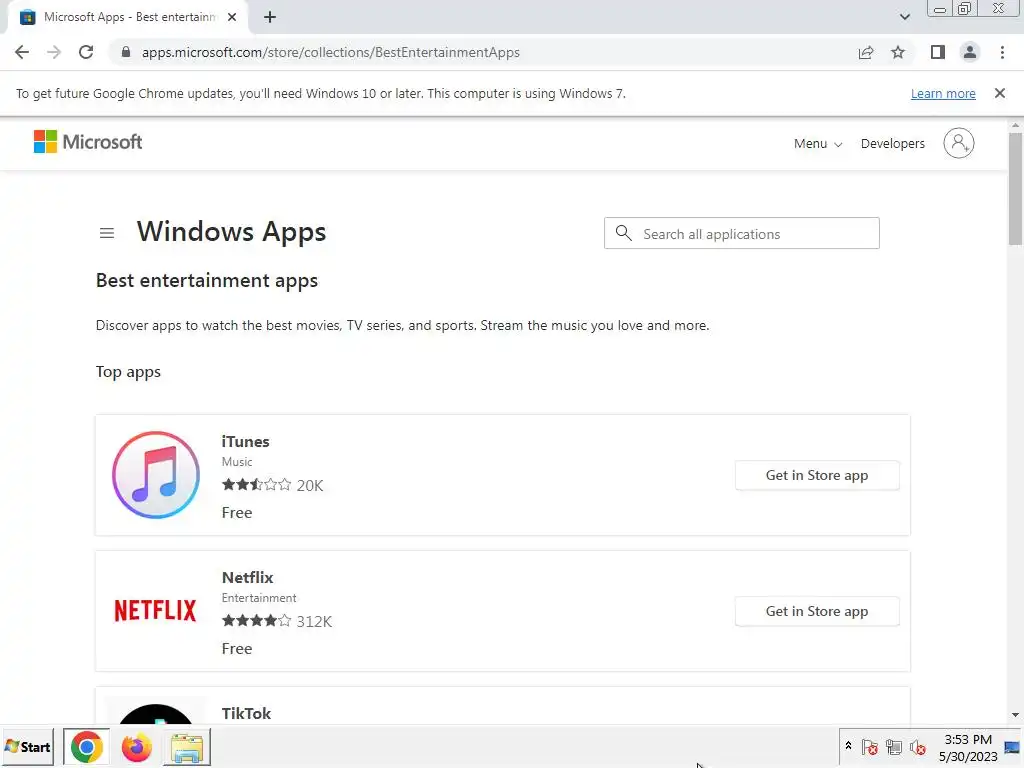The image size is (1024, 768).
Task: Expand the tab search chevron
Action: coord(904,17)
